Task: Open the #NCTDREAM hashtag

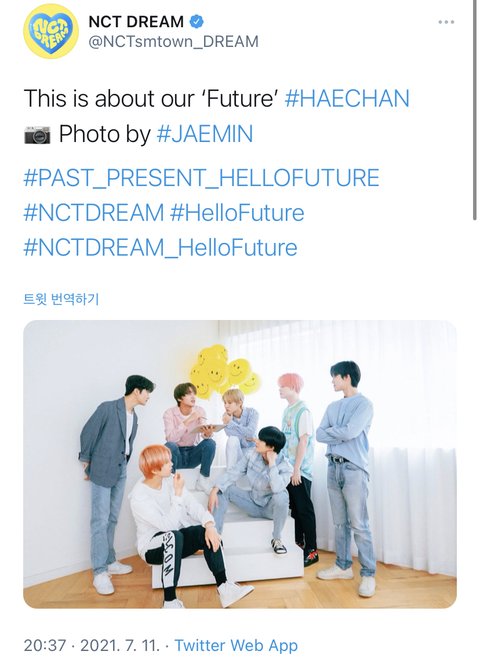Action: pos(93,212)
